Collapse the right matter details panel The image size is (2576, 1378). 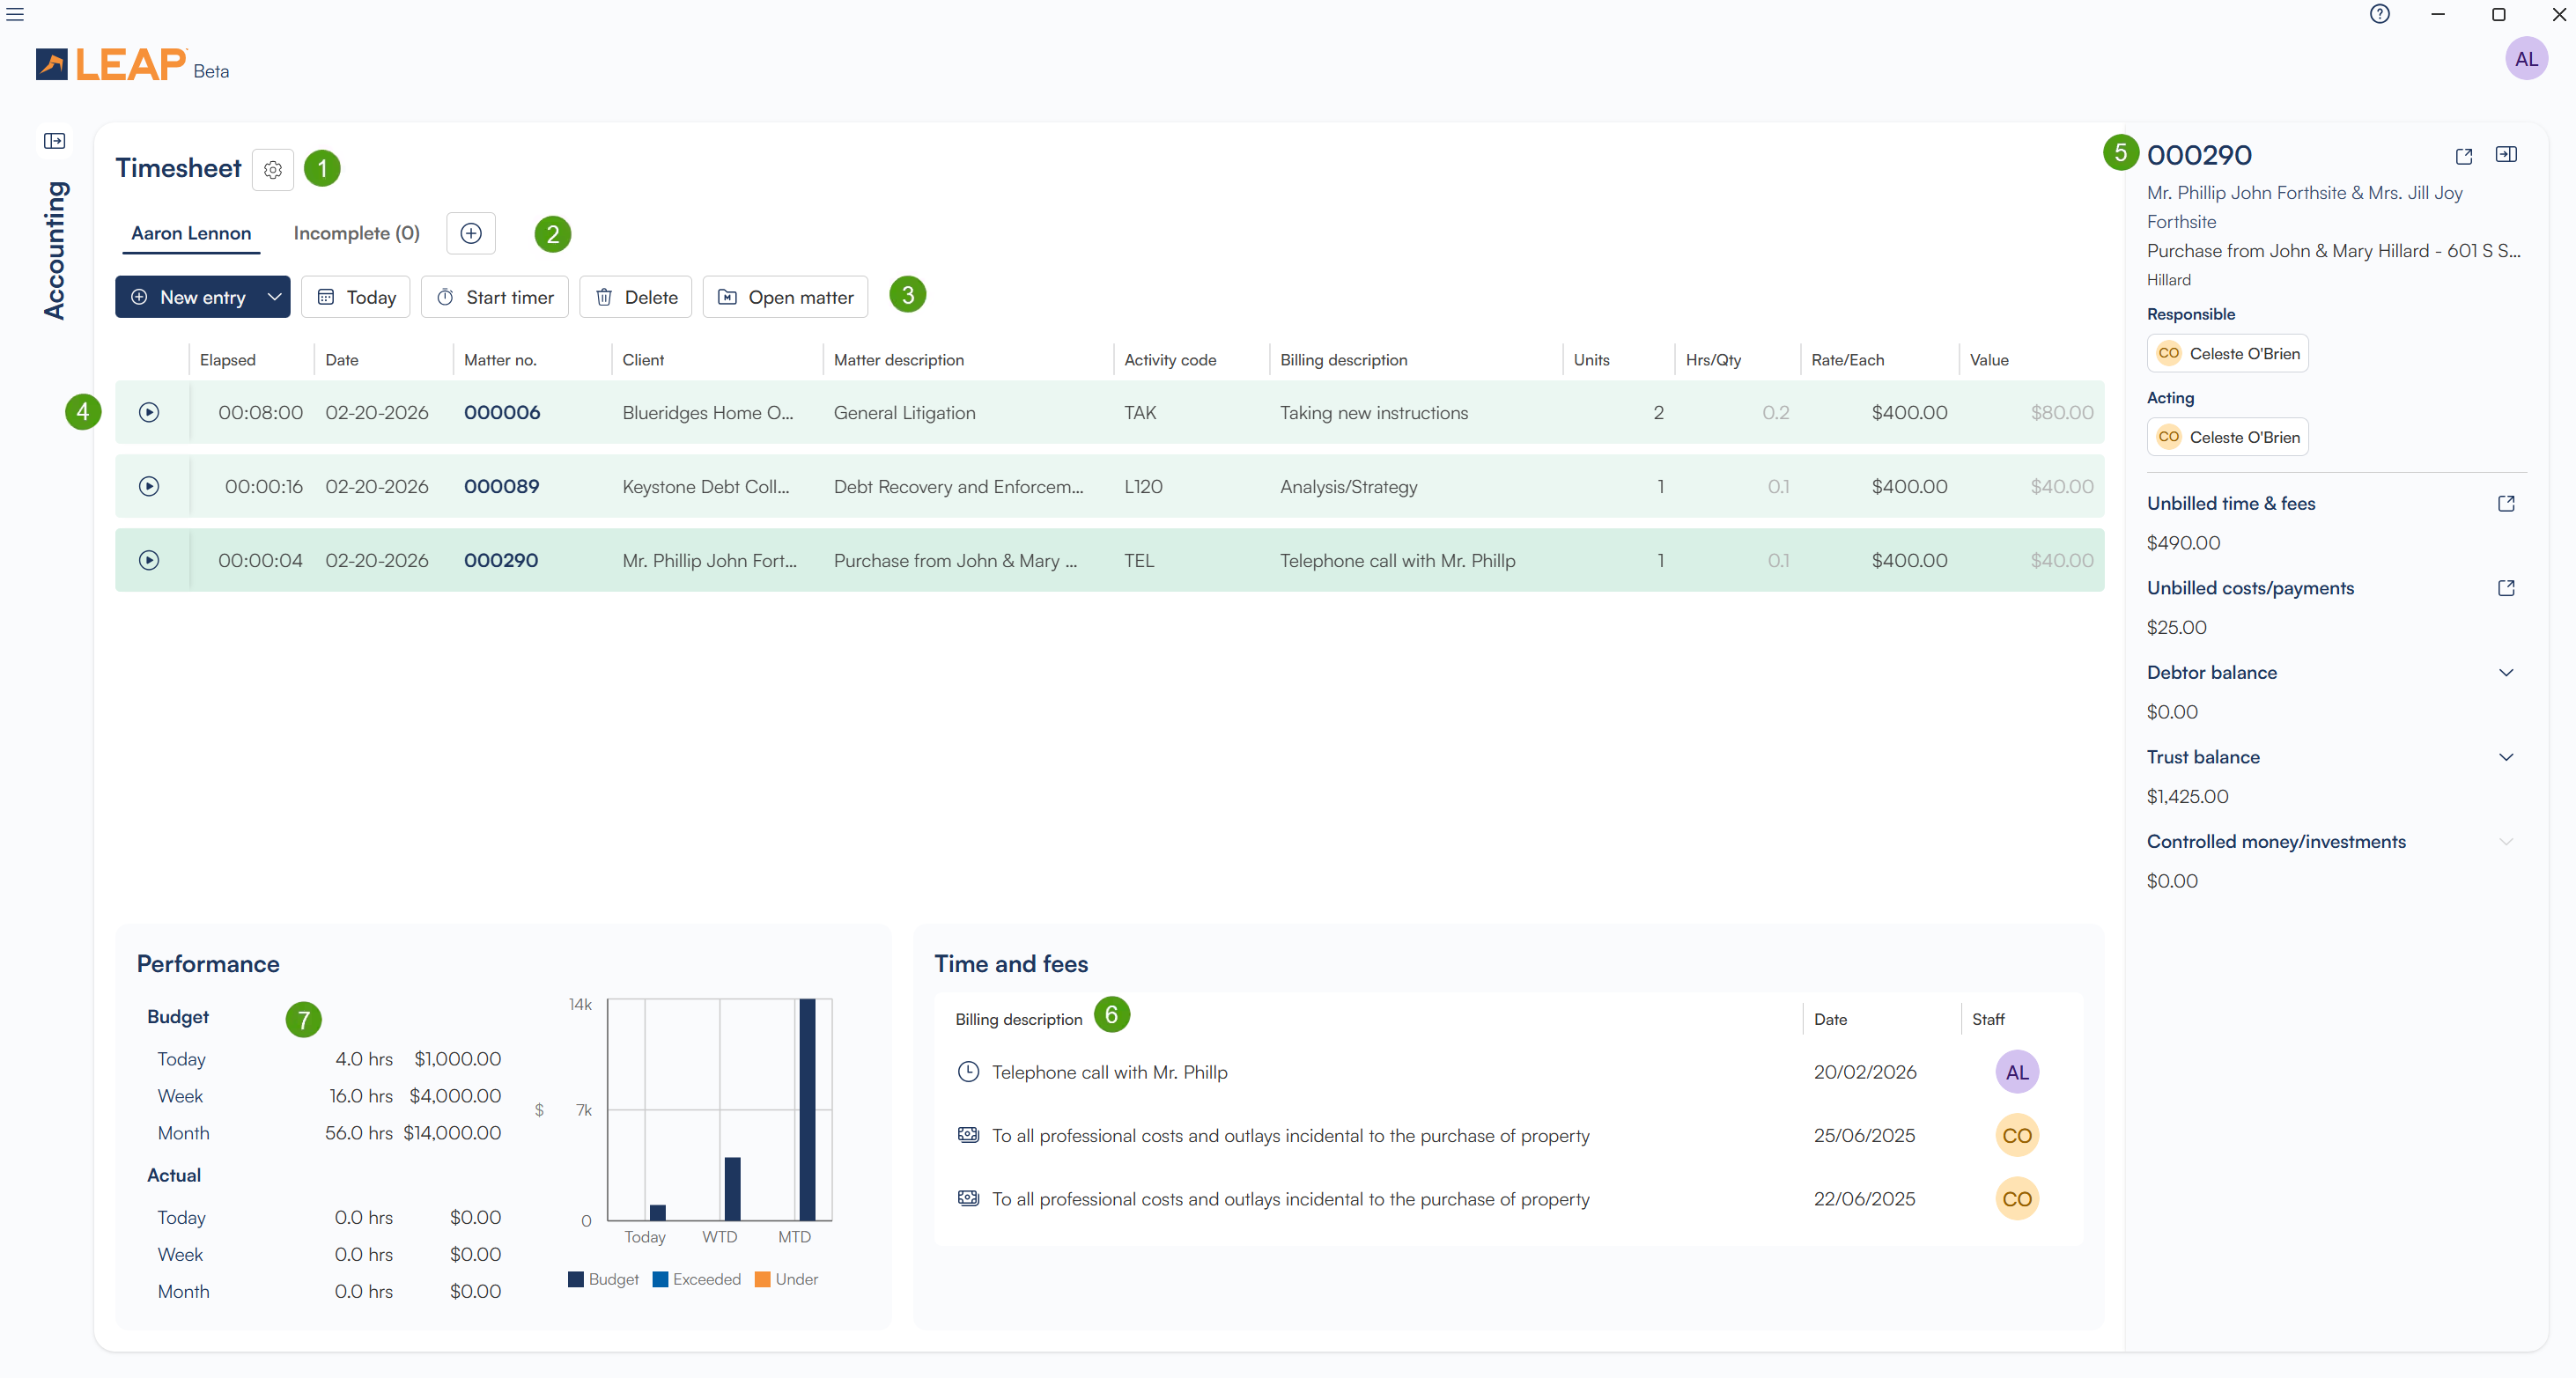2505,154
